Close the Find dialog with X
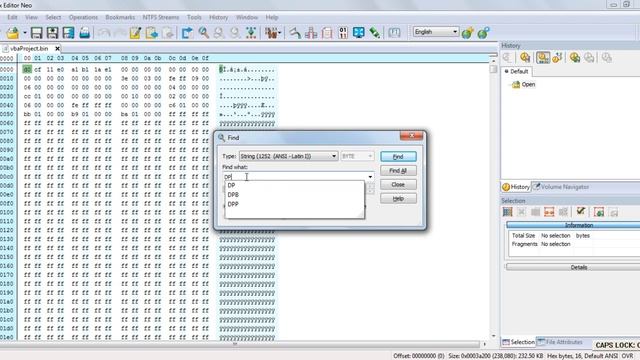 (411, 136)
